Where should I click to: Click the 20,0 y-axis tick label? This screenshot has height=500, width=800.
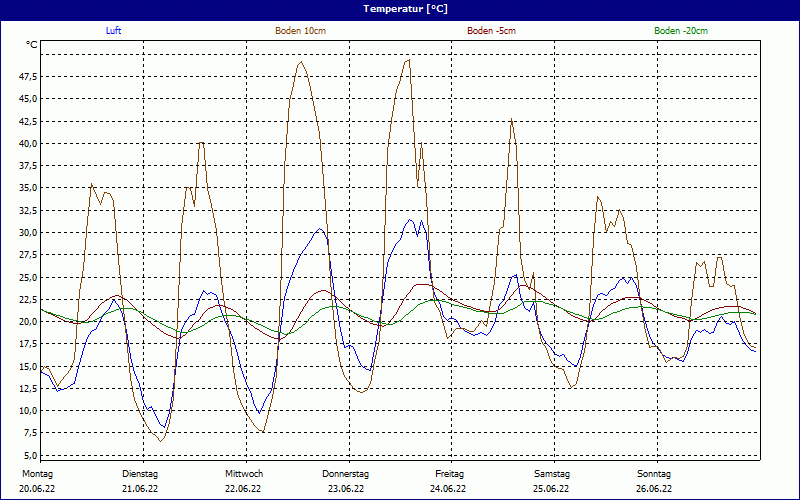[28, 321]
